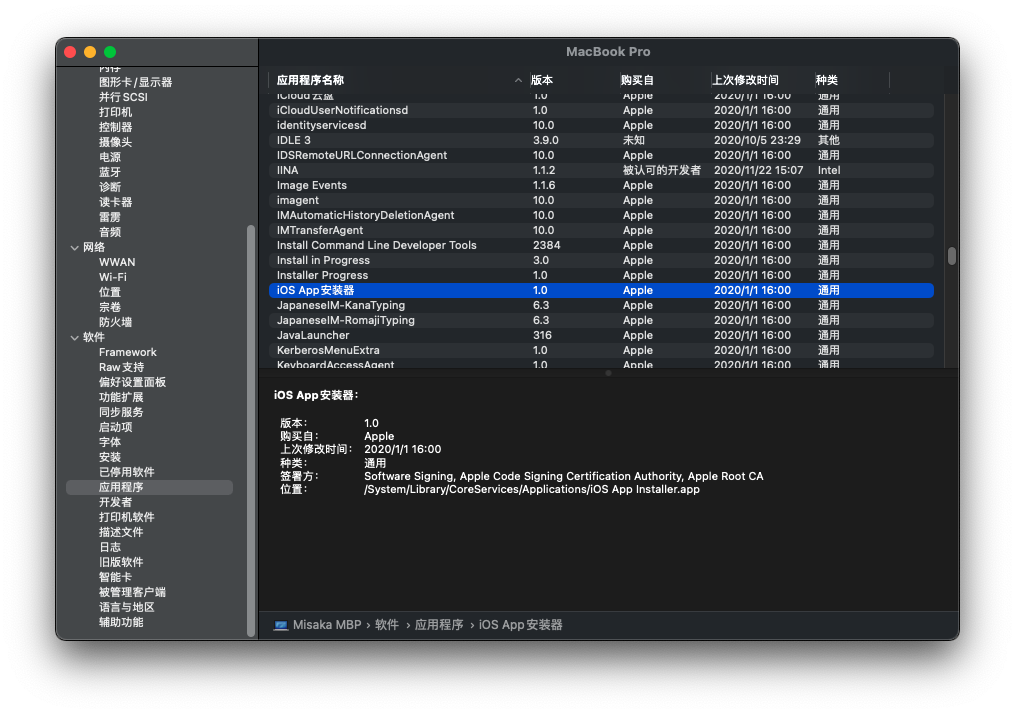Select 位置 under 网络
This screenshot has height=714, width=1015.
pos(109,292)
